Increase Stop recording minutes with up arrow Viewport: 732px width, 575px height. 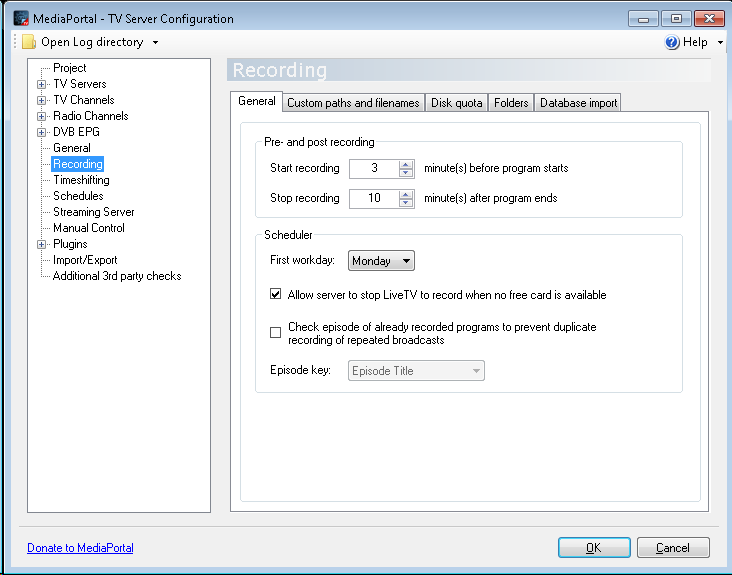[x=406, y=194]
